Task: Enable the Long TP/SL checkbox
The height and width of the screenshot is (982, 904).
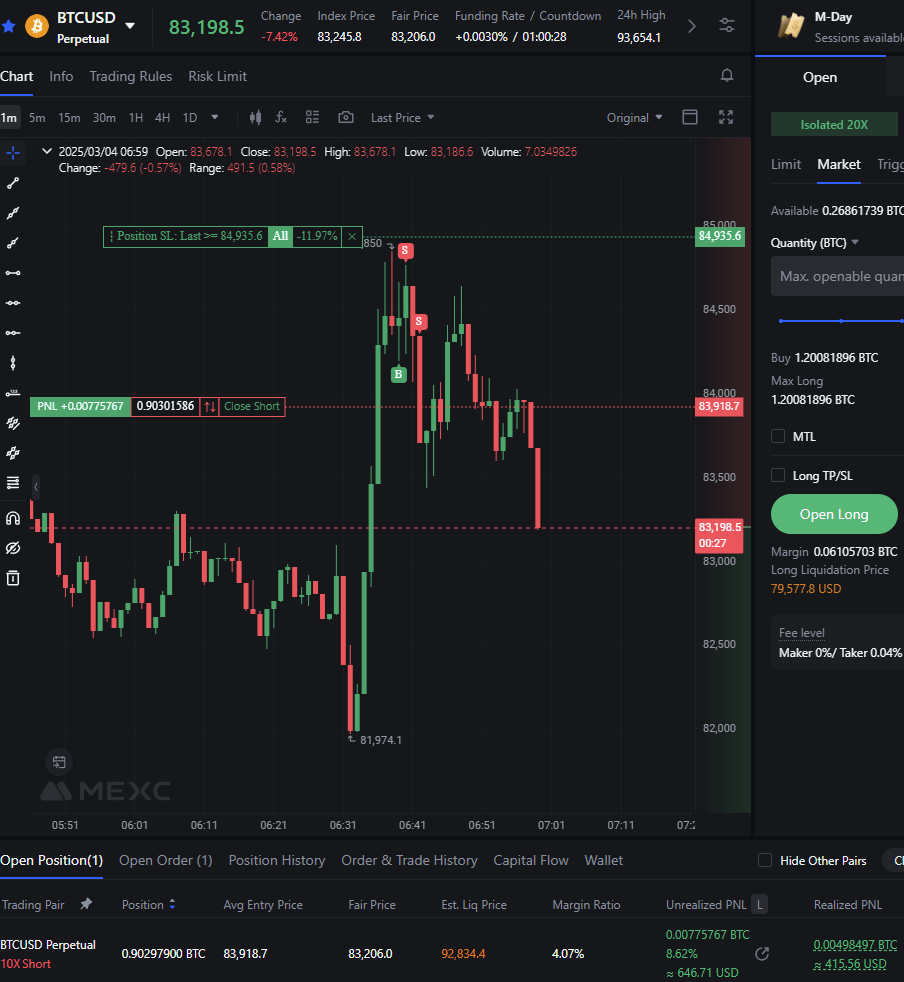Action: pos(777,475)
